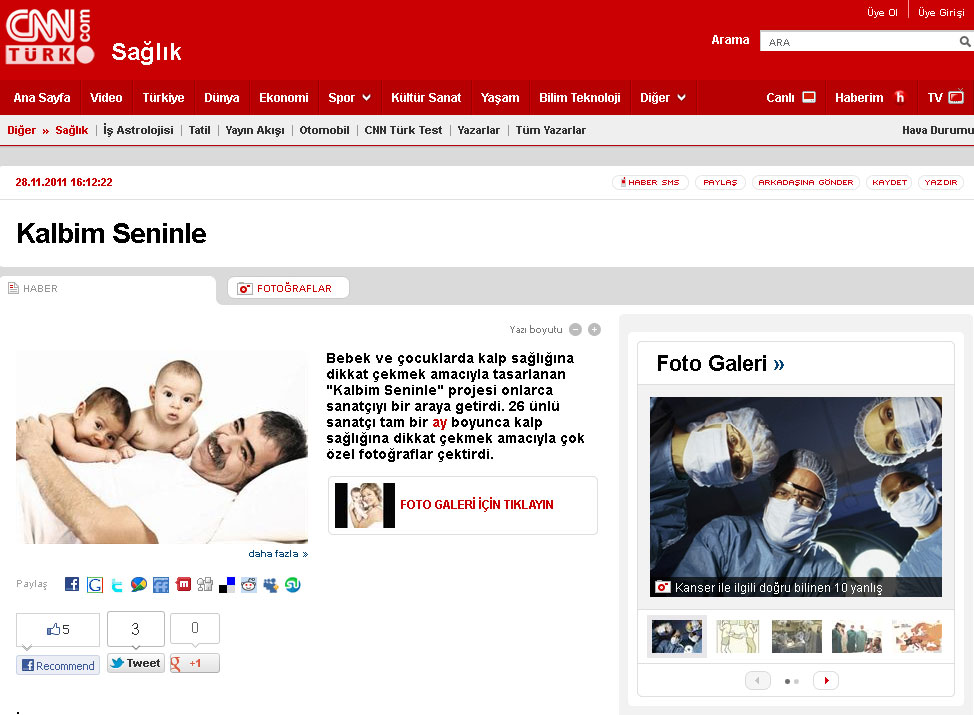Open the Canlı live broadcast link

pyautogui.click(x=791, y=98)
